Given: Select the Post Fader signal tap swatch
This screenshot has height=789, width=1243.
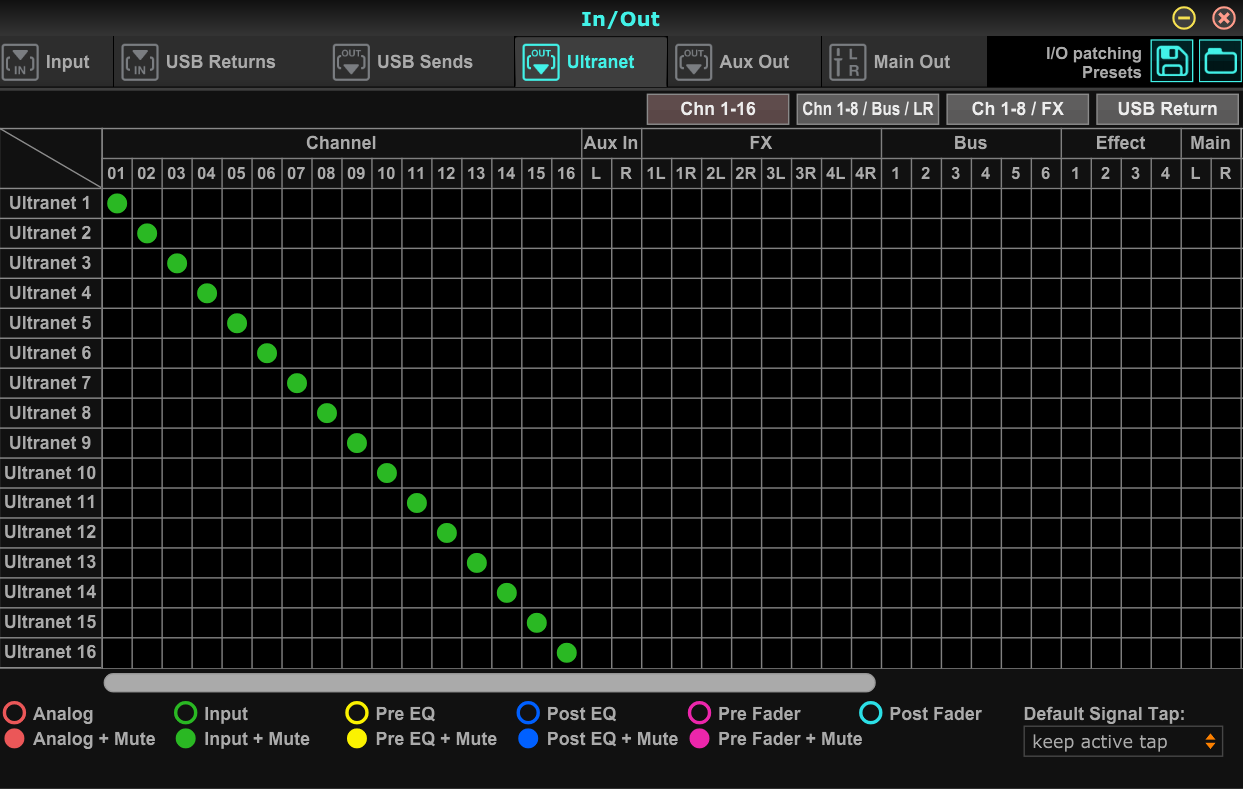Looking at the screenshot, I should (871, 713).
